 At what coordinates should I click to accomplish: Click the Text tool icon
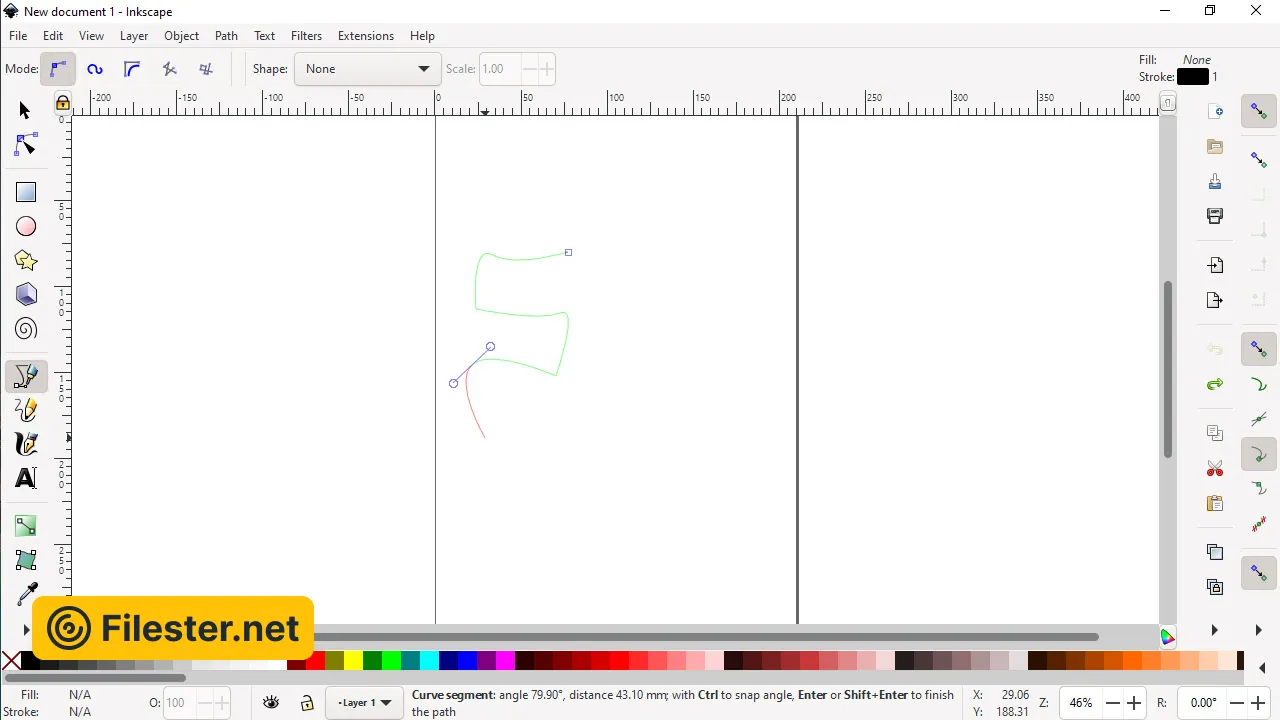26,478
